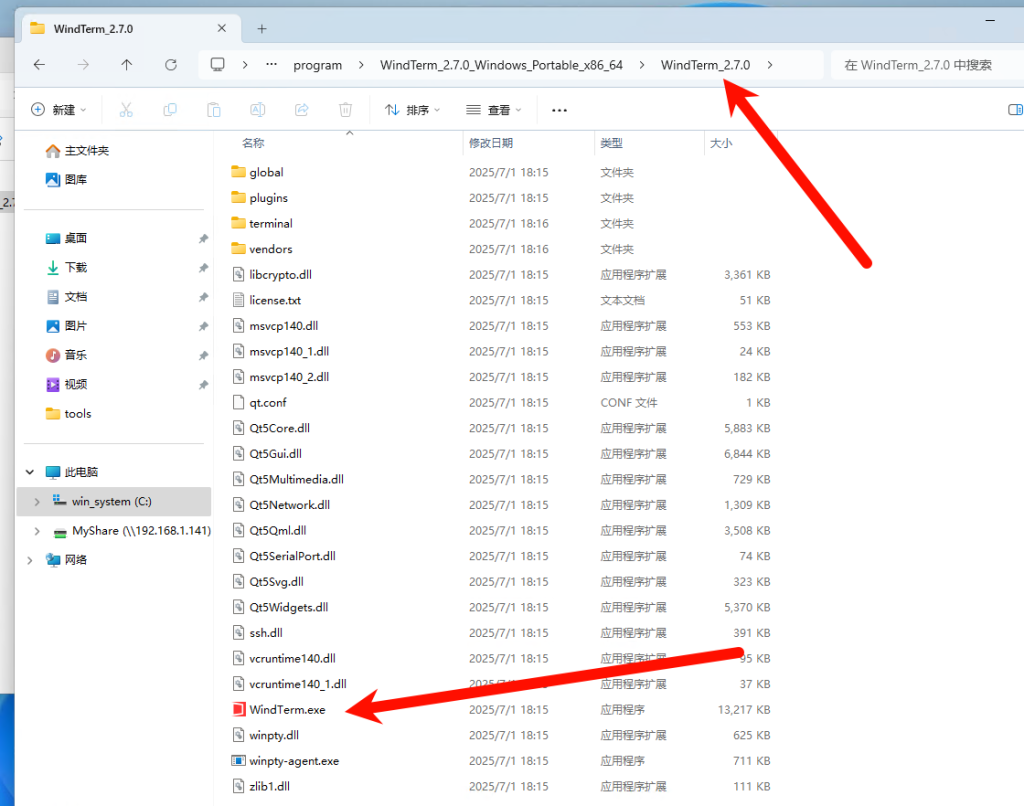Viewport: 1024px width, 806px height.
Task: Open the 查看 View dropdown
Action: tap(494, 110)
